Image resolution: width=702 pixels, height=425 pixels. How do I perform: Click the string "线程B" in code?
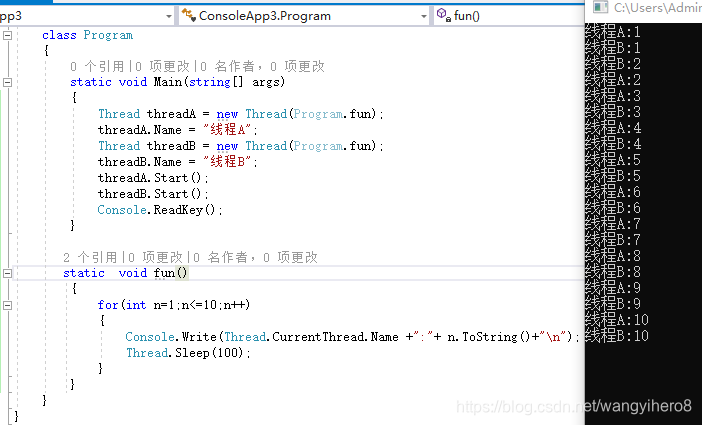pyautogui.click(x=227, y=162)
